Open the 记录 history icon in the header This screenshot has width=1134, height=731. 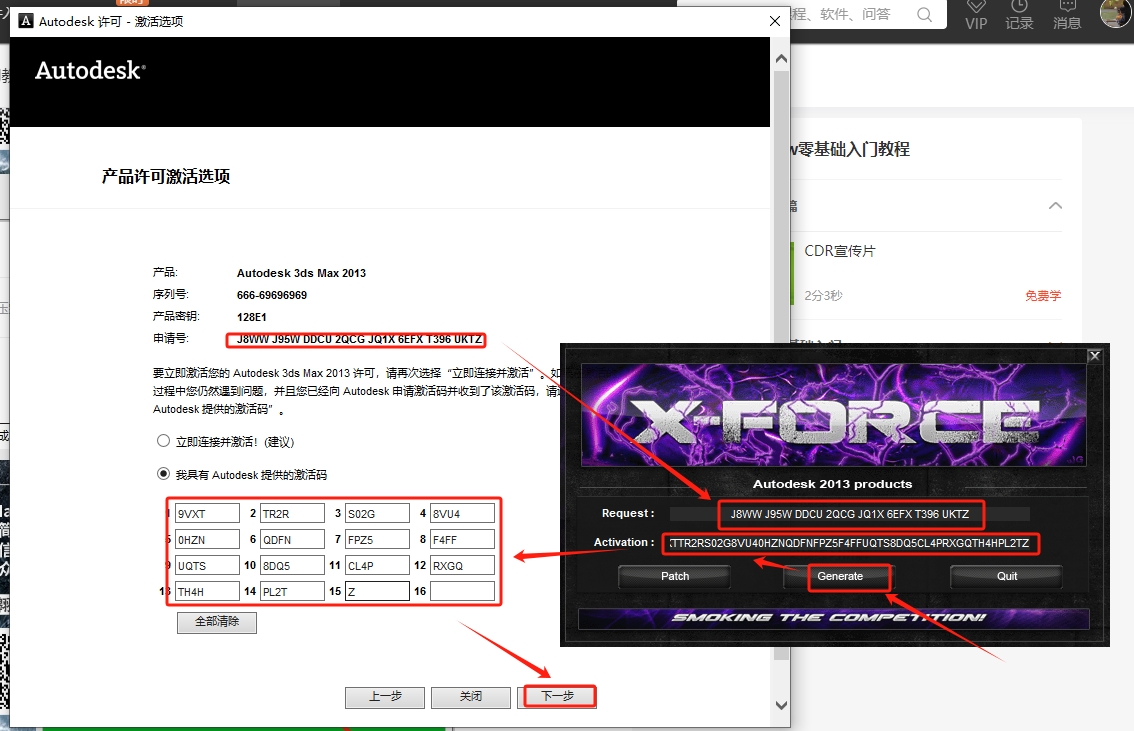click(1019, 14)
